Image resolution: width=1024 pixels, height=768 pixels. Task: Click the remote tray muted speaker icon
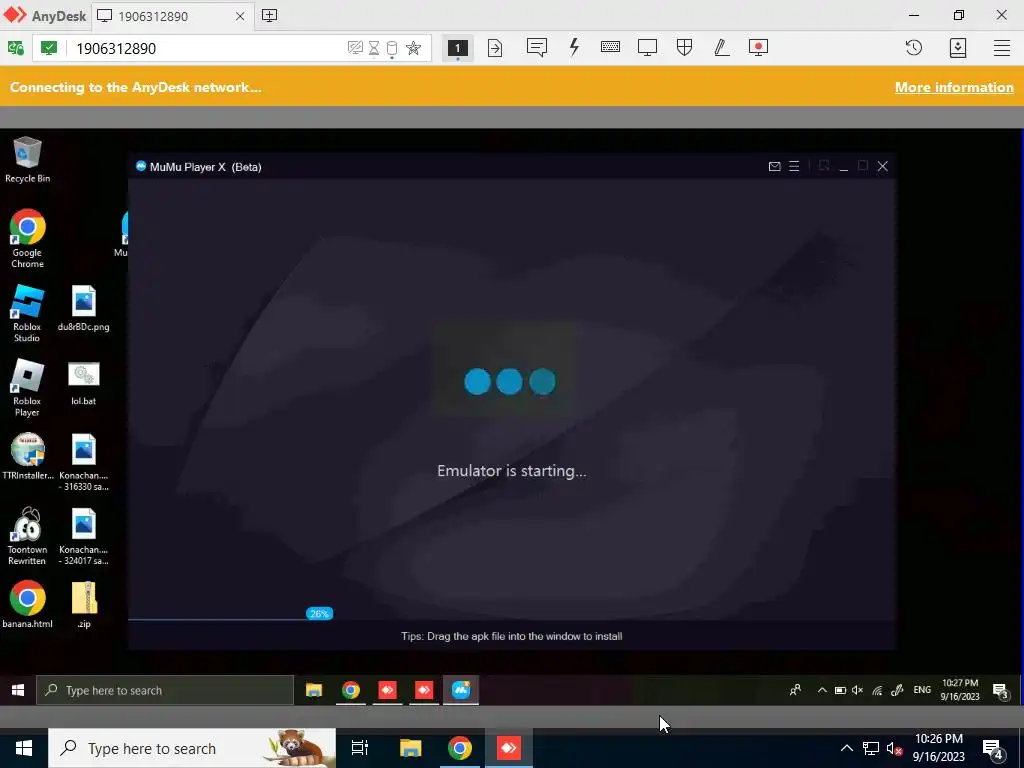pos(857,690)
